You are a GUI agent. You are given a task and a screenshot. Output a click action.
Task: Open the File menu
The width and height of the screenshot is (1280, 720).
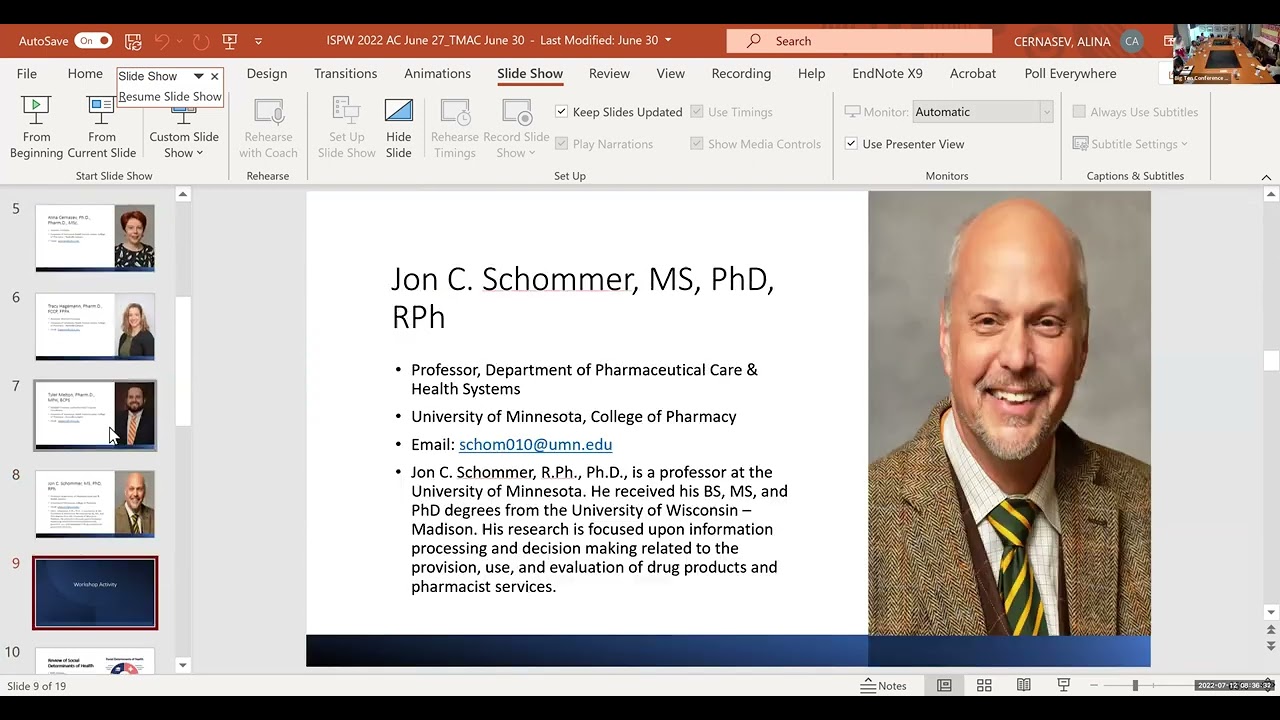click(x=27, y=74)
